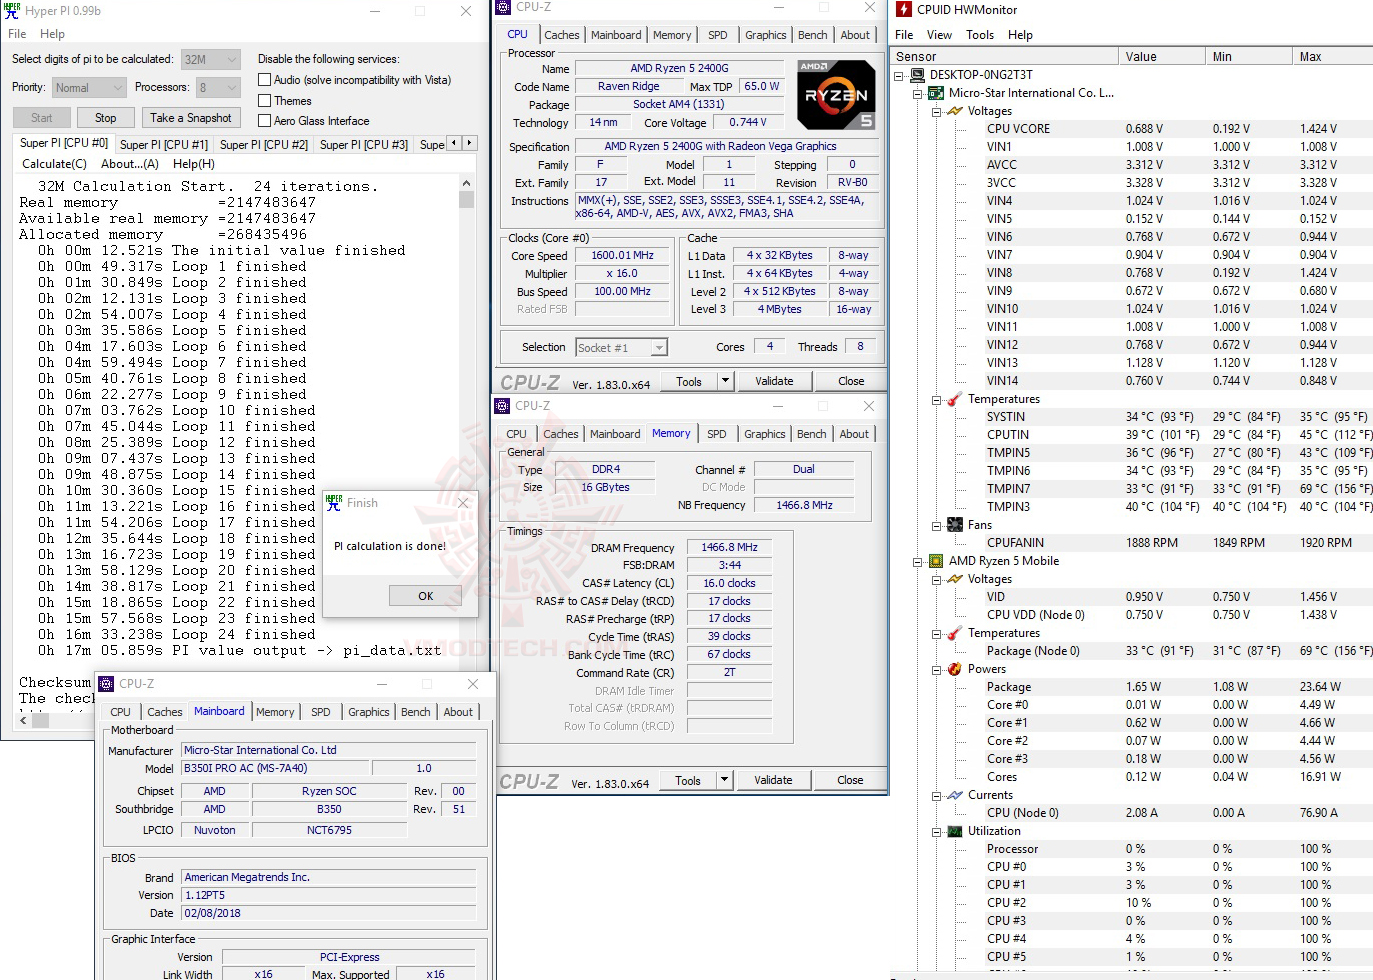Click the Utilization icon in HWMonitor

[955, 831]
